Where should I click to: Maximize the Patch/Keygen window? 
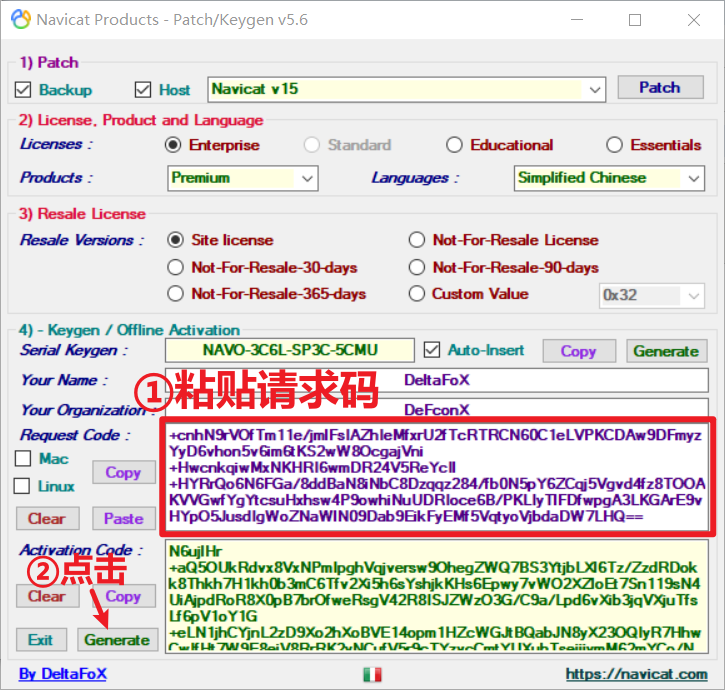point(635,20)
